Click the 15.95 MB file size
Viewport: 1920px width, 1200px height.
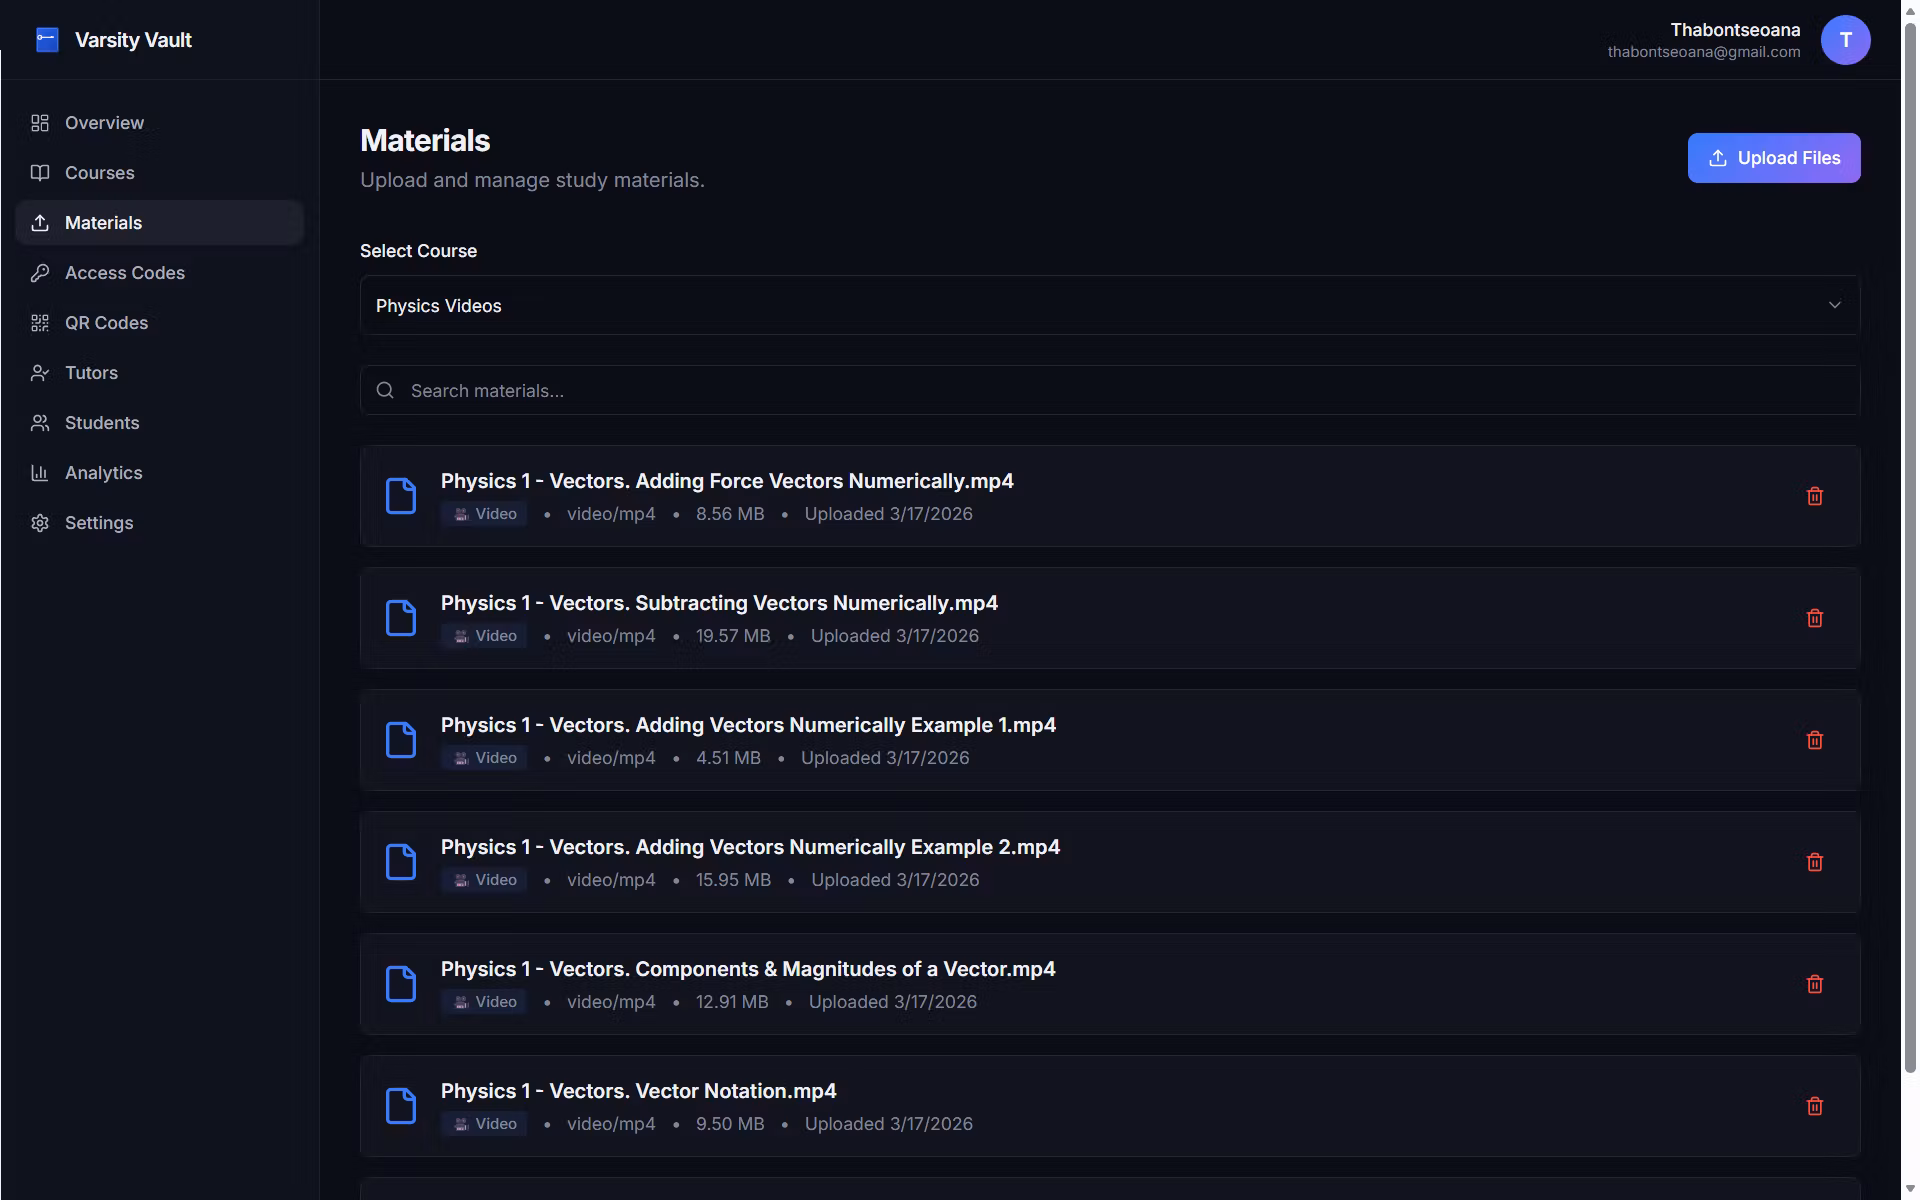[733, 880]
